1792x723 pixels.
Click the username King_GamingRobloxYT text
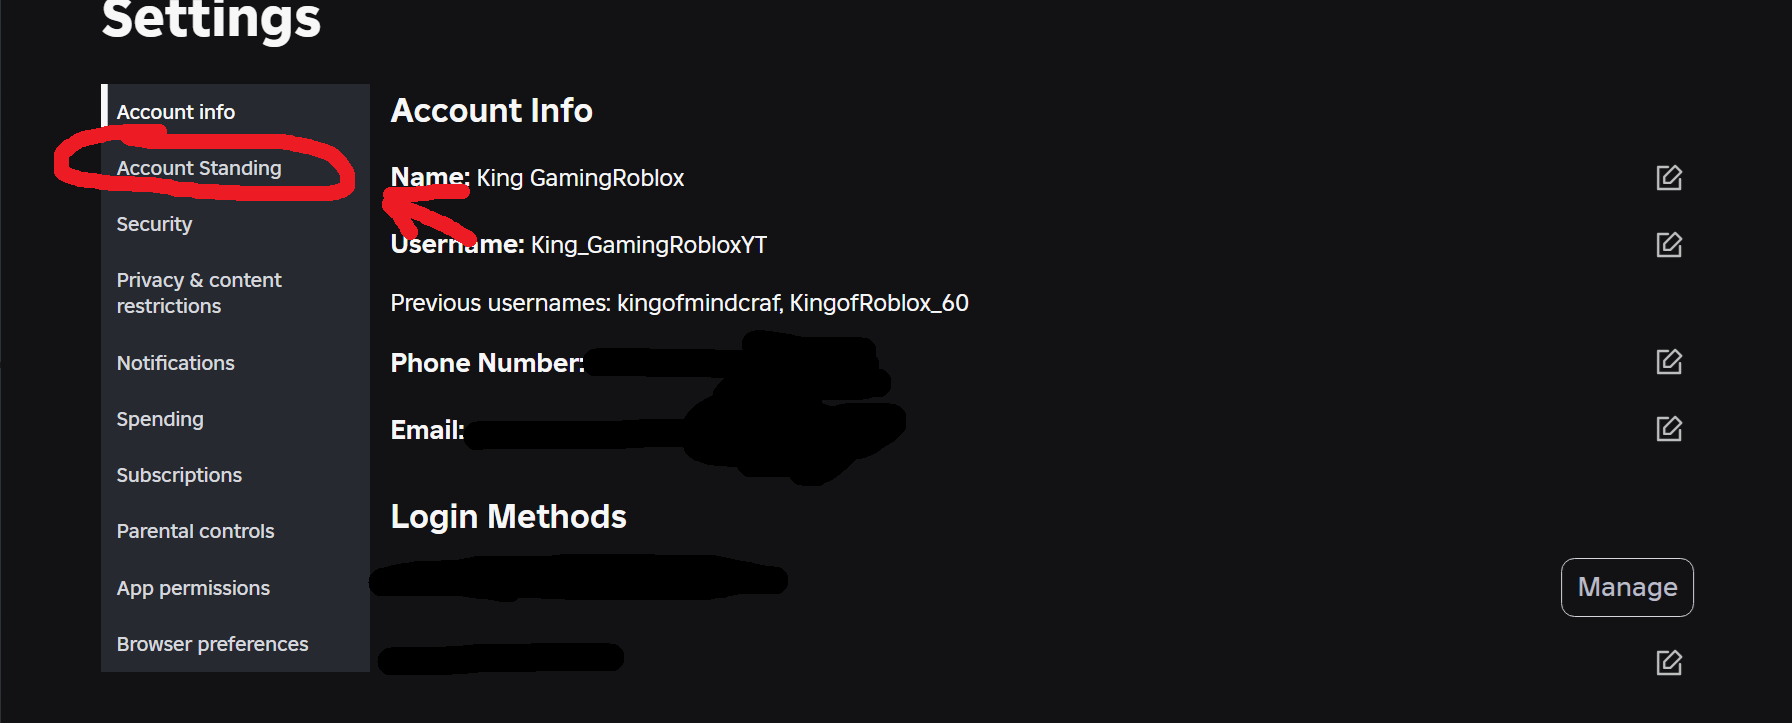click(x=649, y=245)
